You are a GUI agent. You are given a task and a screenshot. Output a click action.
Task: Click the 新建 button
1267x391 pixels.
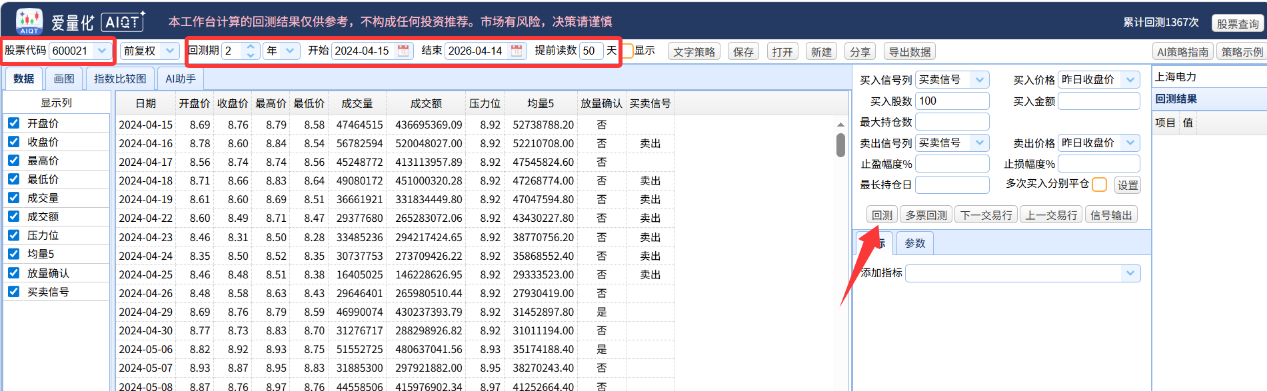click(x=821, y=51)
